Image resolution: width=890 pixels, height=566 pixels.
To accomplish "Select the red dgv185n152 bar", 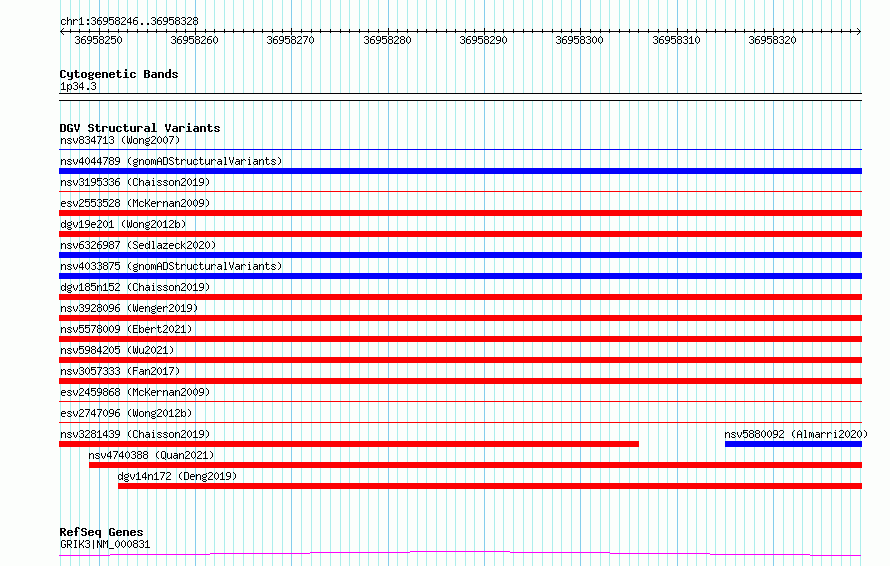I will [460, 297].
